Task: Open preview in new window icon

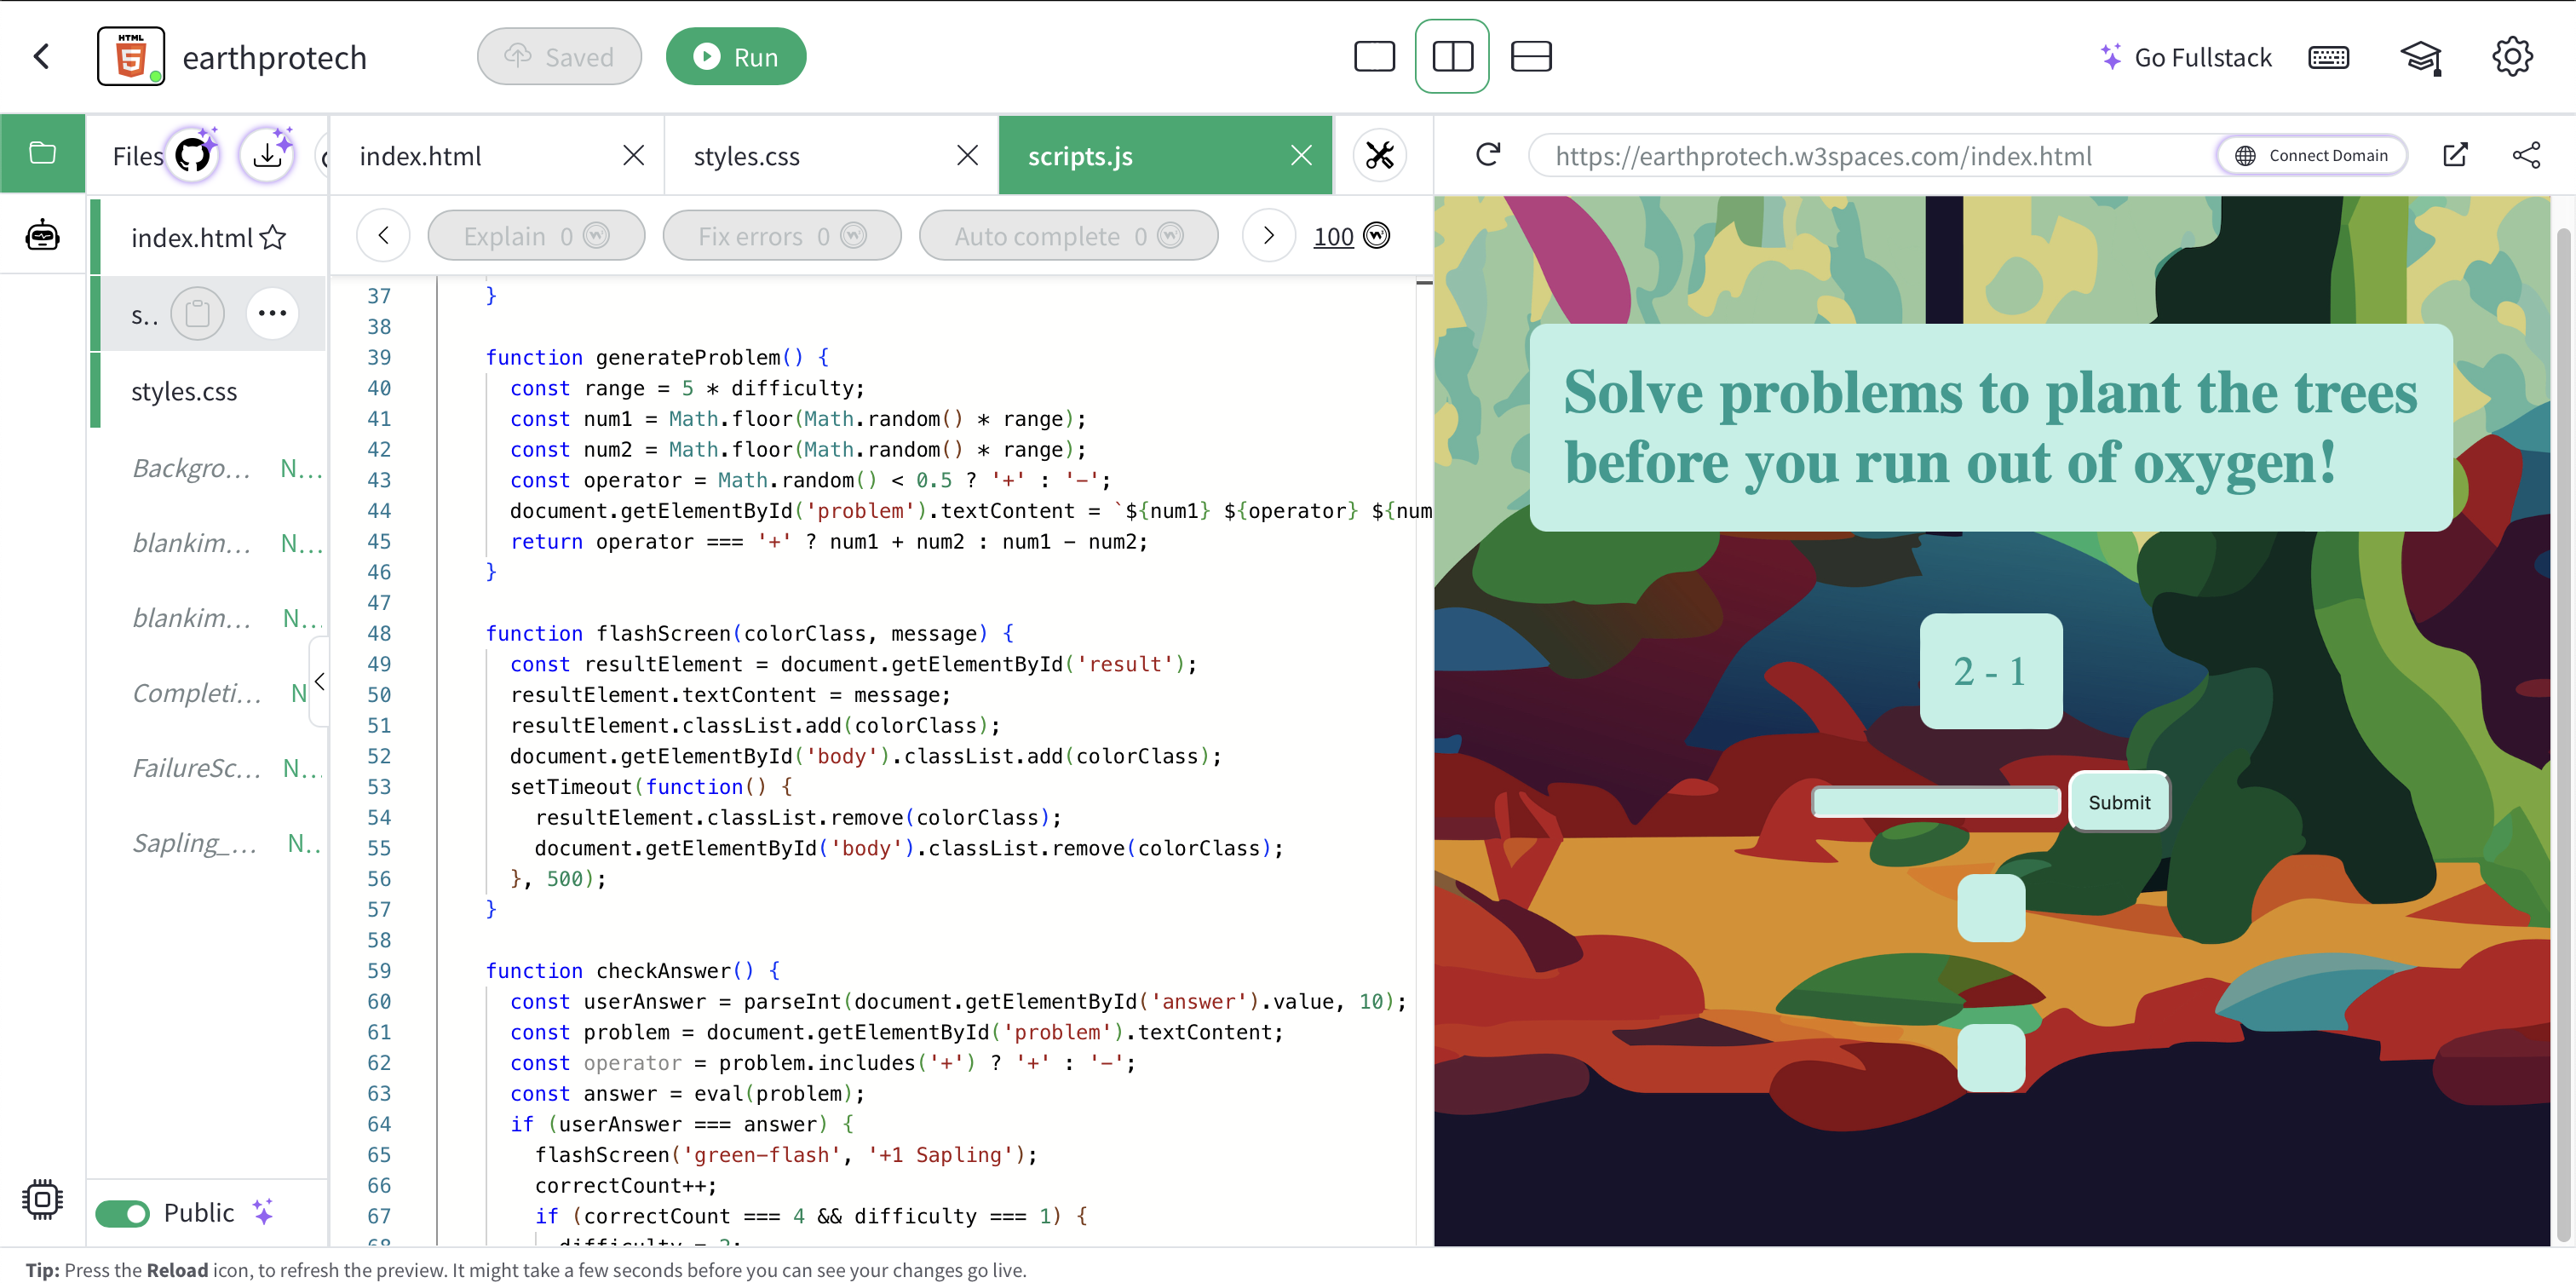Action: click(x=2454, y=155)
